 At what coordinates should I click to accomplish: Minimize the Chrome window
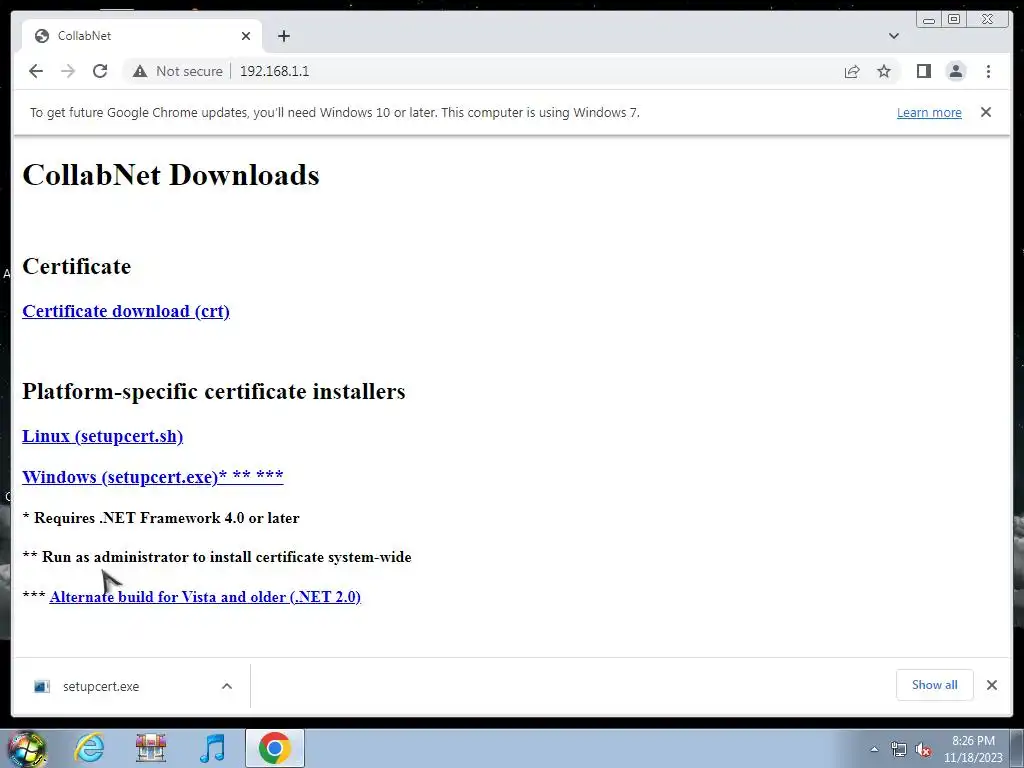pos(929,20)
